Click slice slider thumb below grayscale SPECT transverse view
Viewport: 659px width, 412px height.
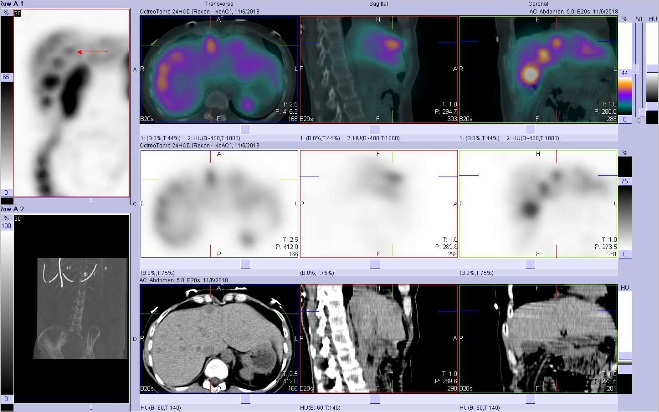245,264
